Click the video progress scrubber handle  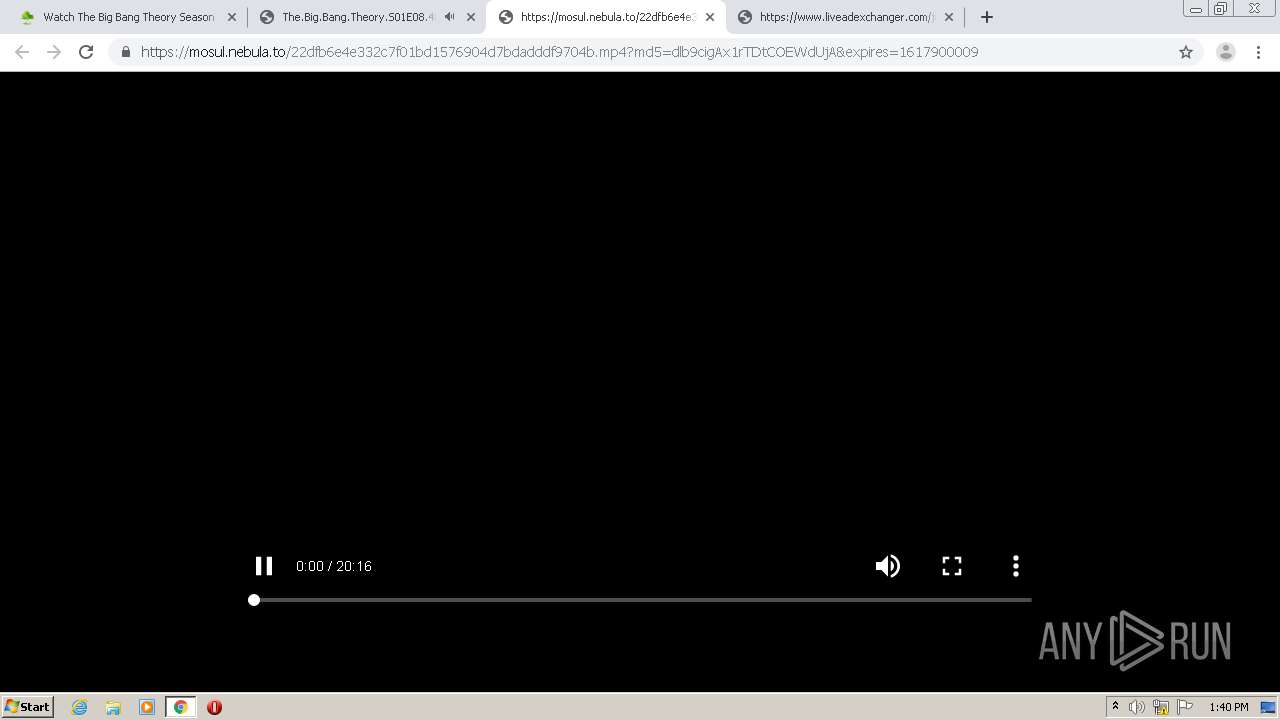click(x=254, y=600)
